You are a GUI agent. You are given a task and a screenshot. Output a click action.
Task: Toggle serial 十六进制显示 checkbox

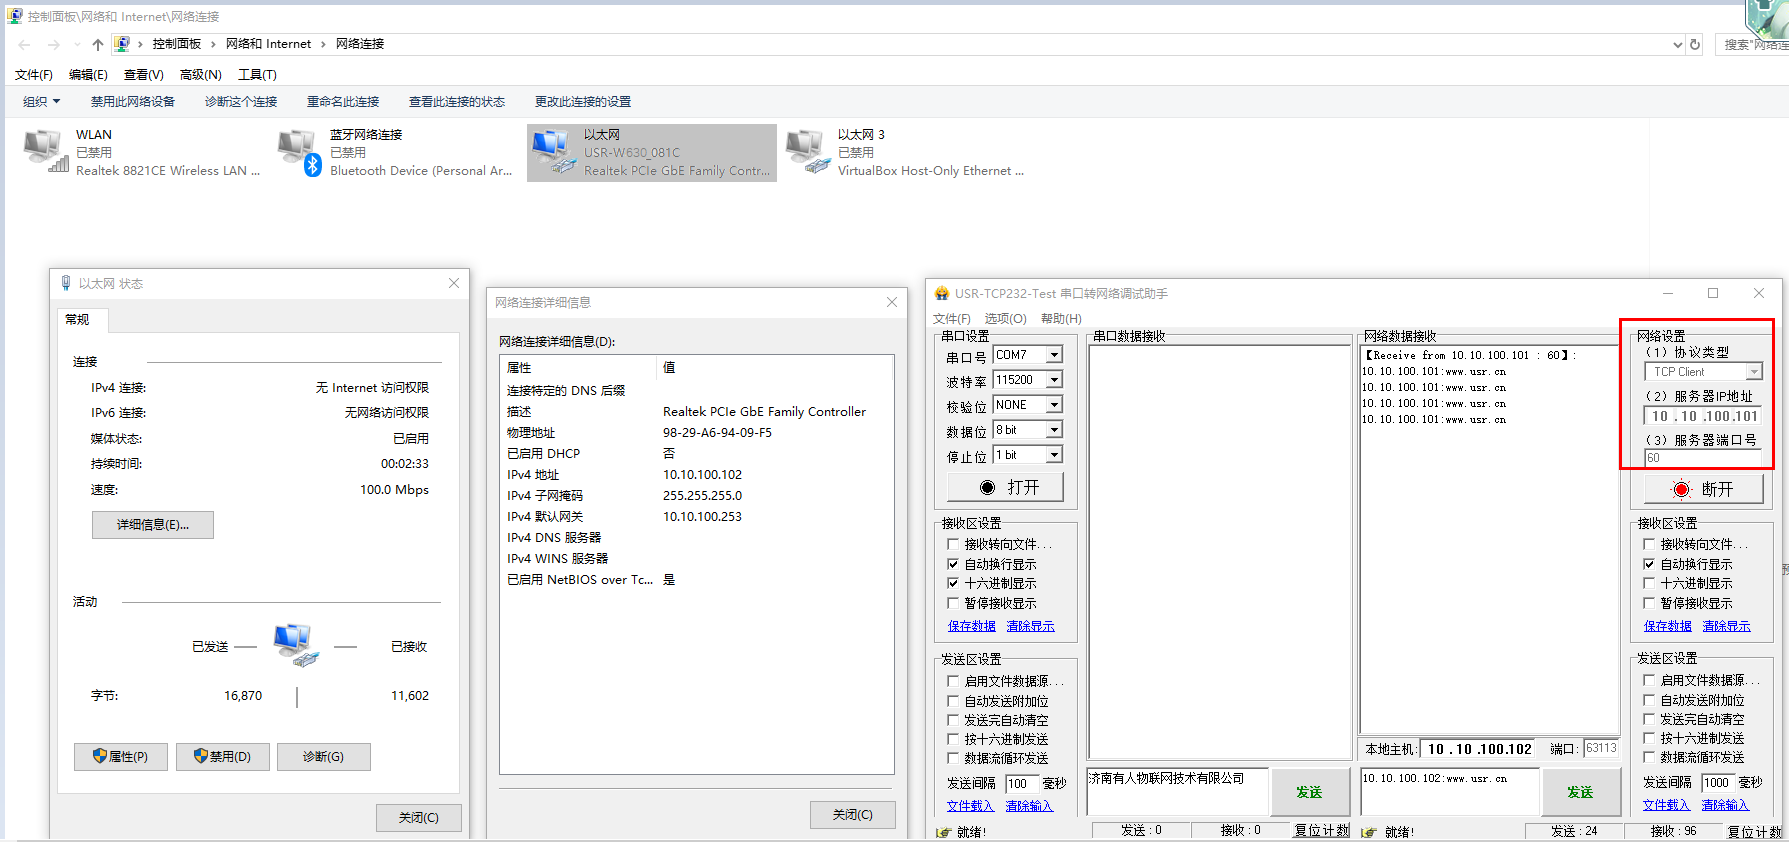coord(953,583)
